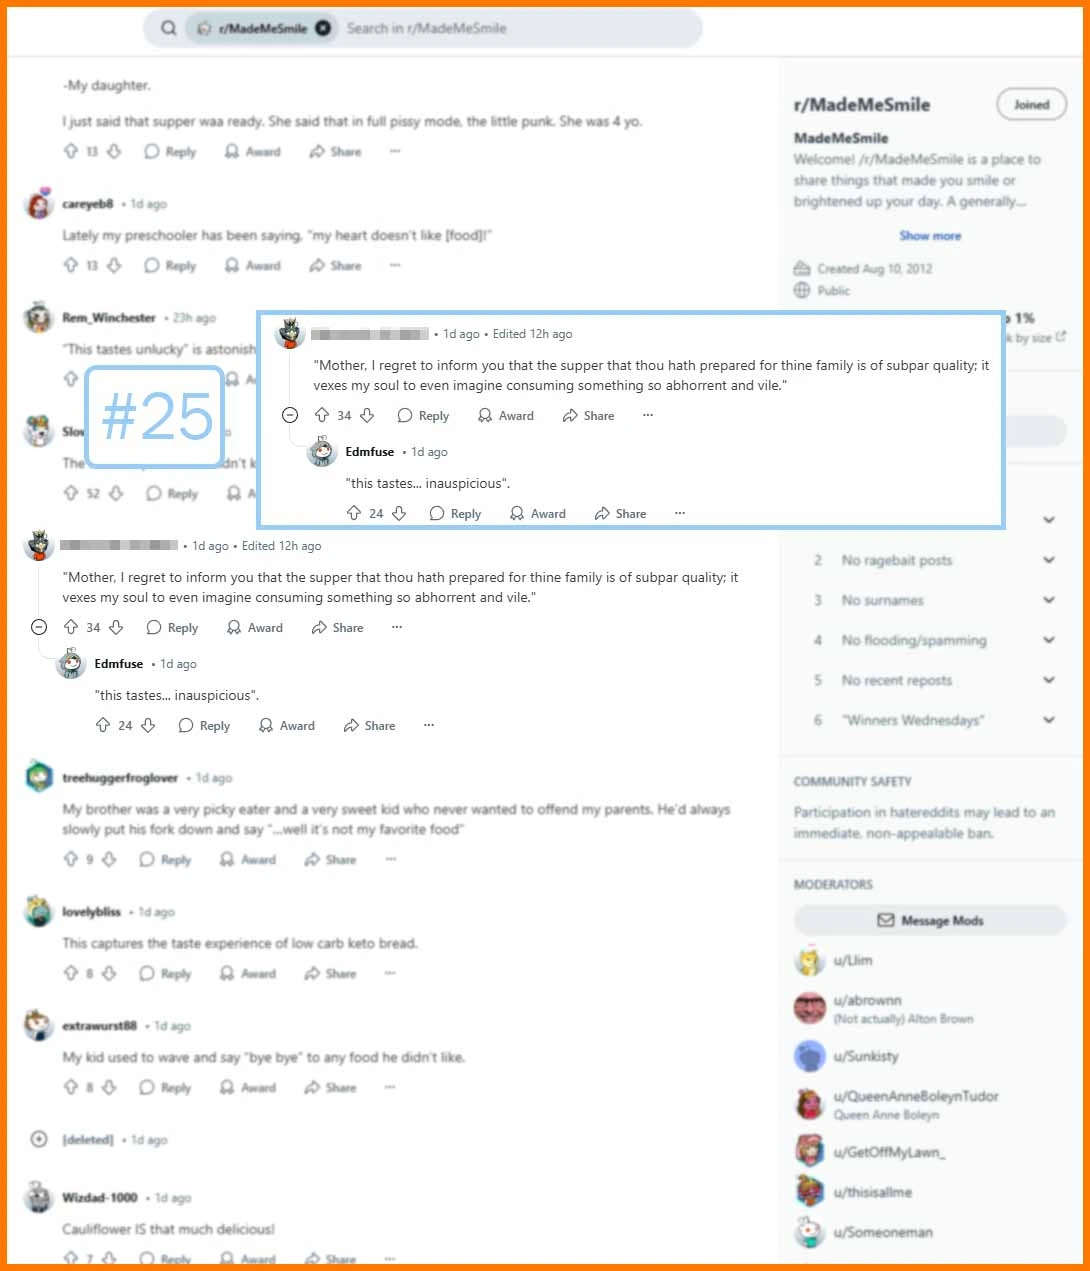Share the 'Mother, I regret to inform' comment

(x=337, y=627)
